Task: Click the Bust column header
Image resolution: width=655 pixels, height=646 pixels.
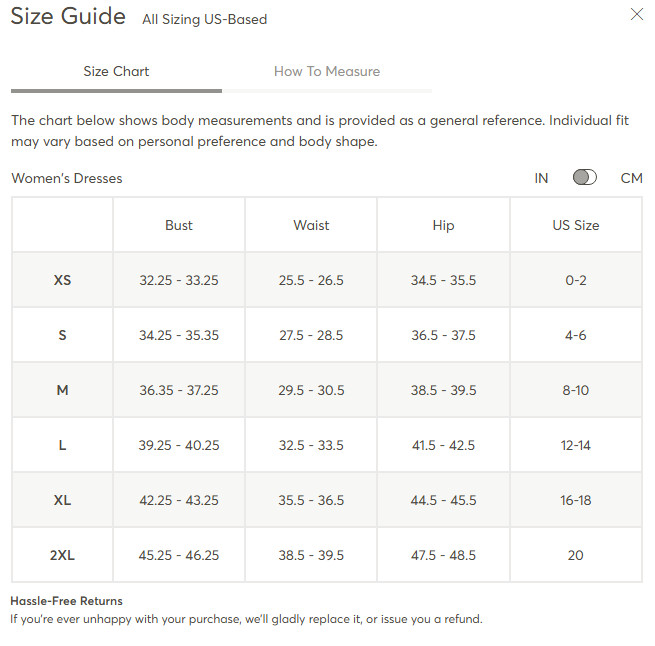Action: click(179, 225)
